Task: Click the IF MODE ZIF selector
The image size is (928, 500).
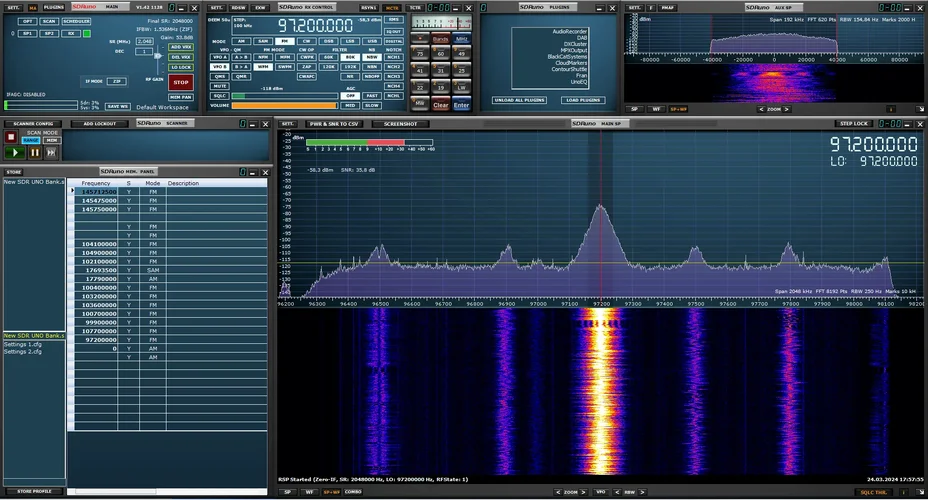Action: (x=117, y=81)
